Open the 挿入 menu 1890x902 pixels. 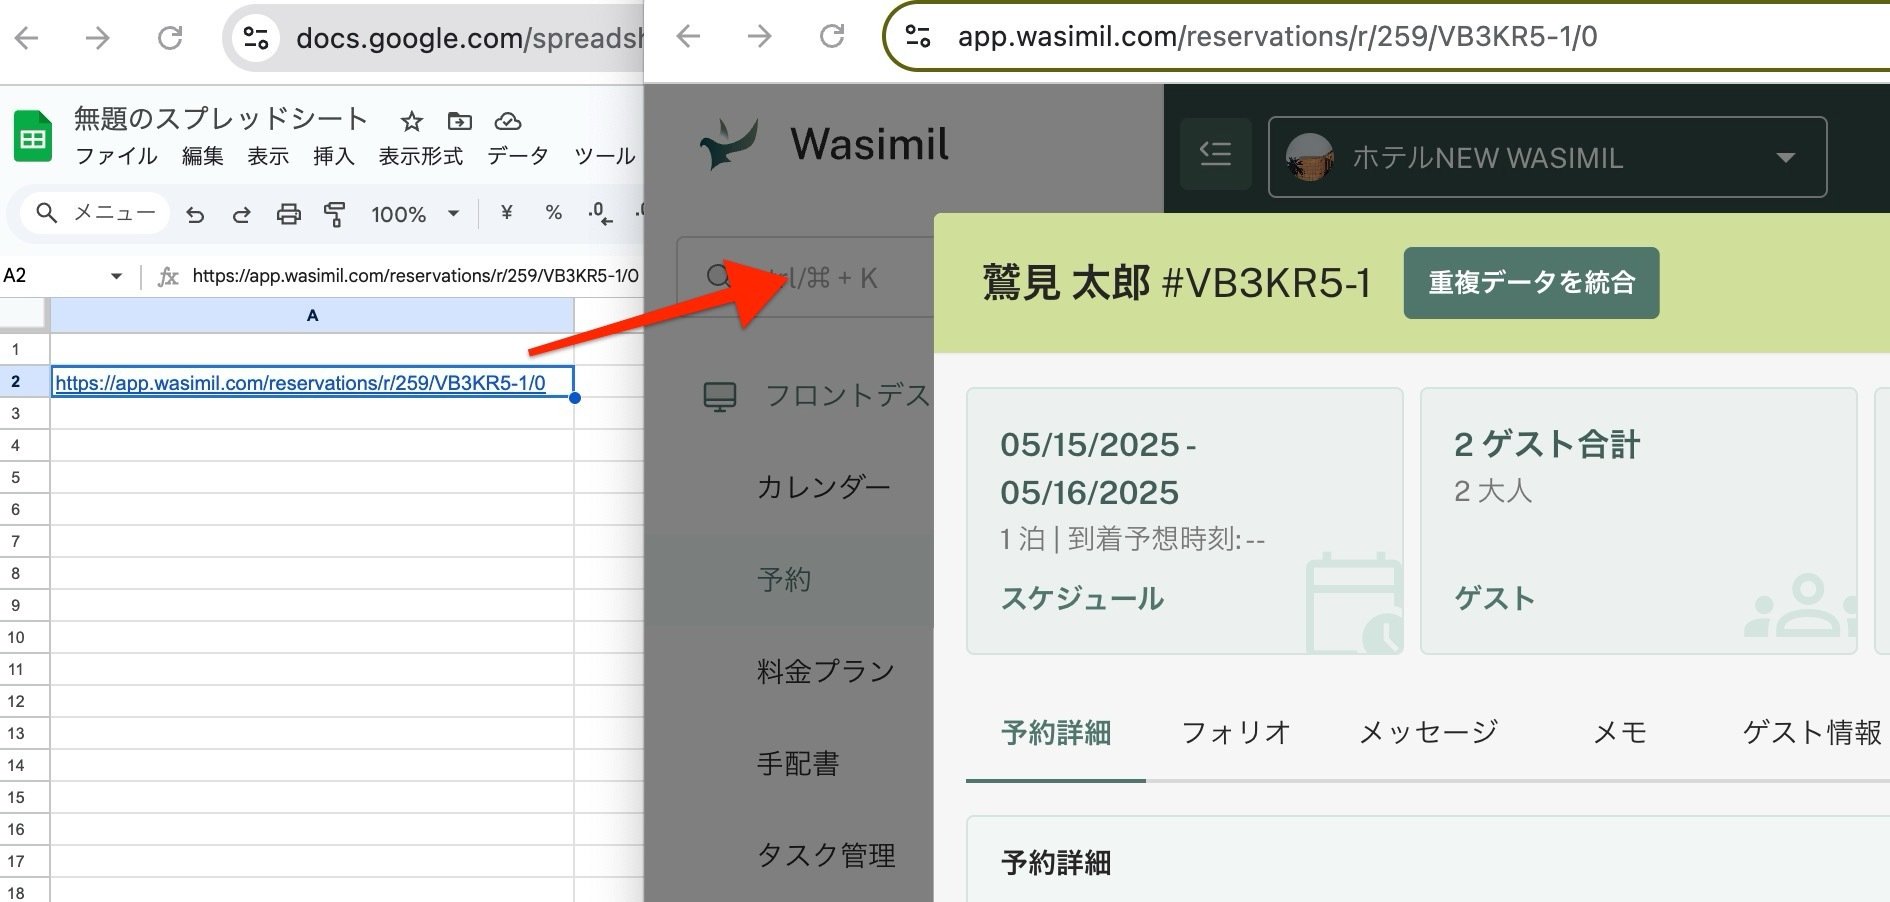coord(334,156)
